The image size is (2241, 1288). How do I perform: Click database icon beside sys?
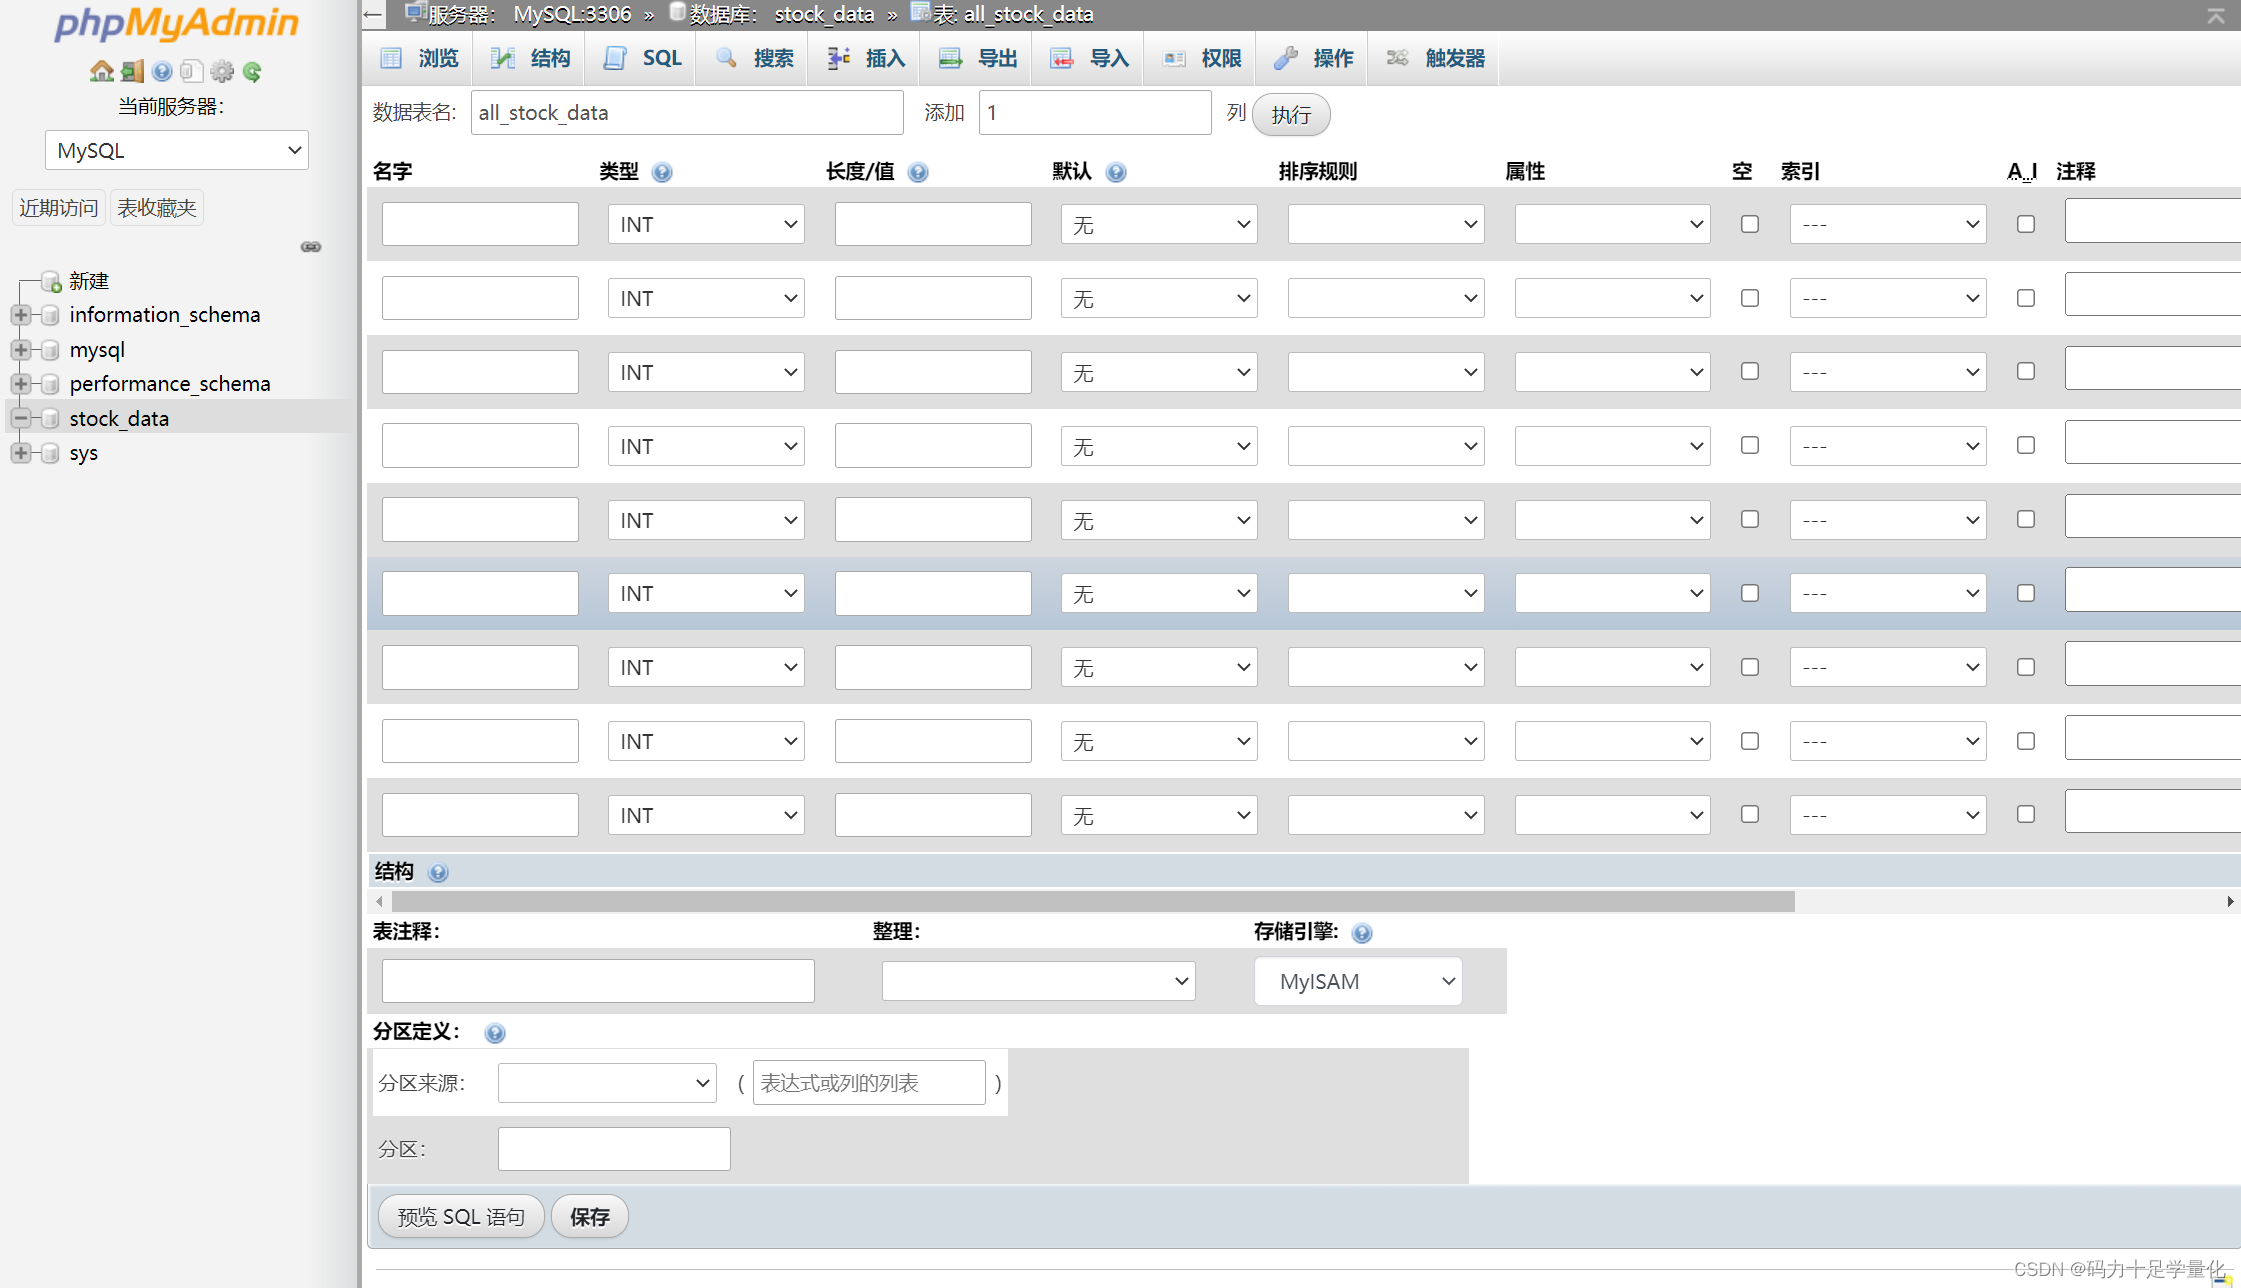(50, 453)
